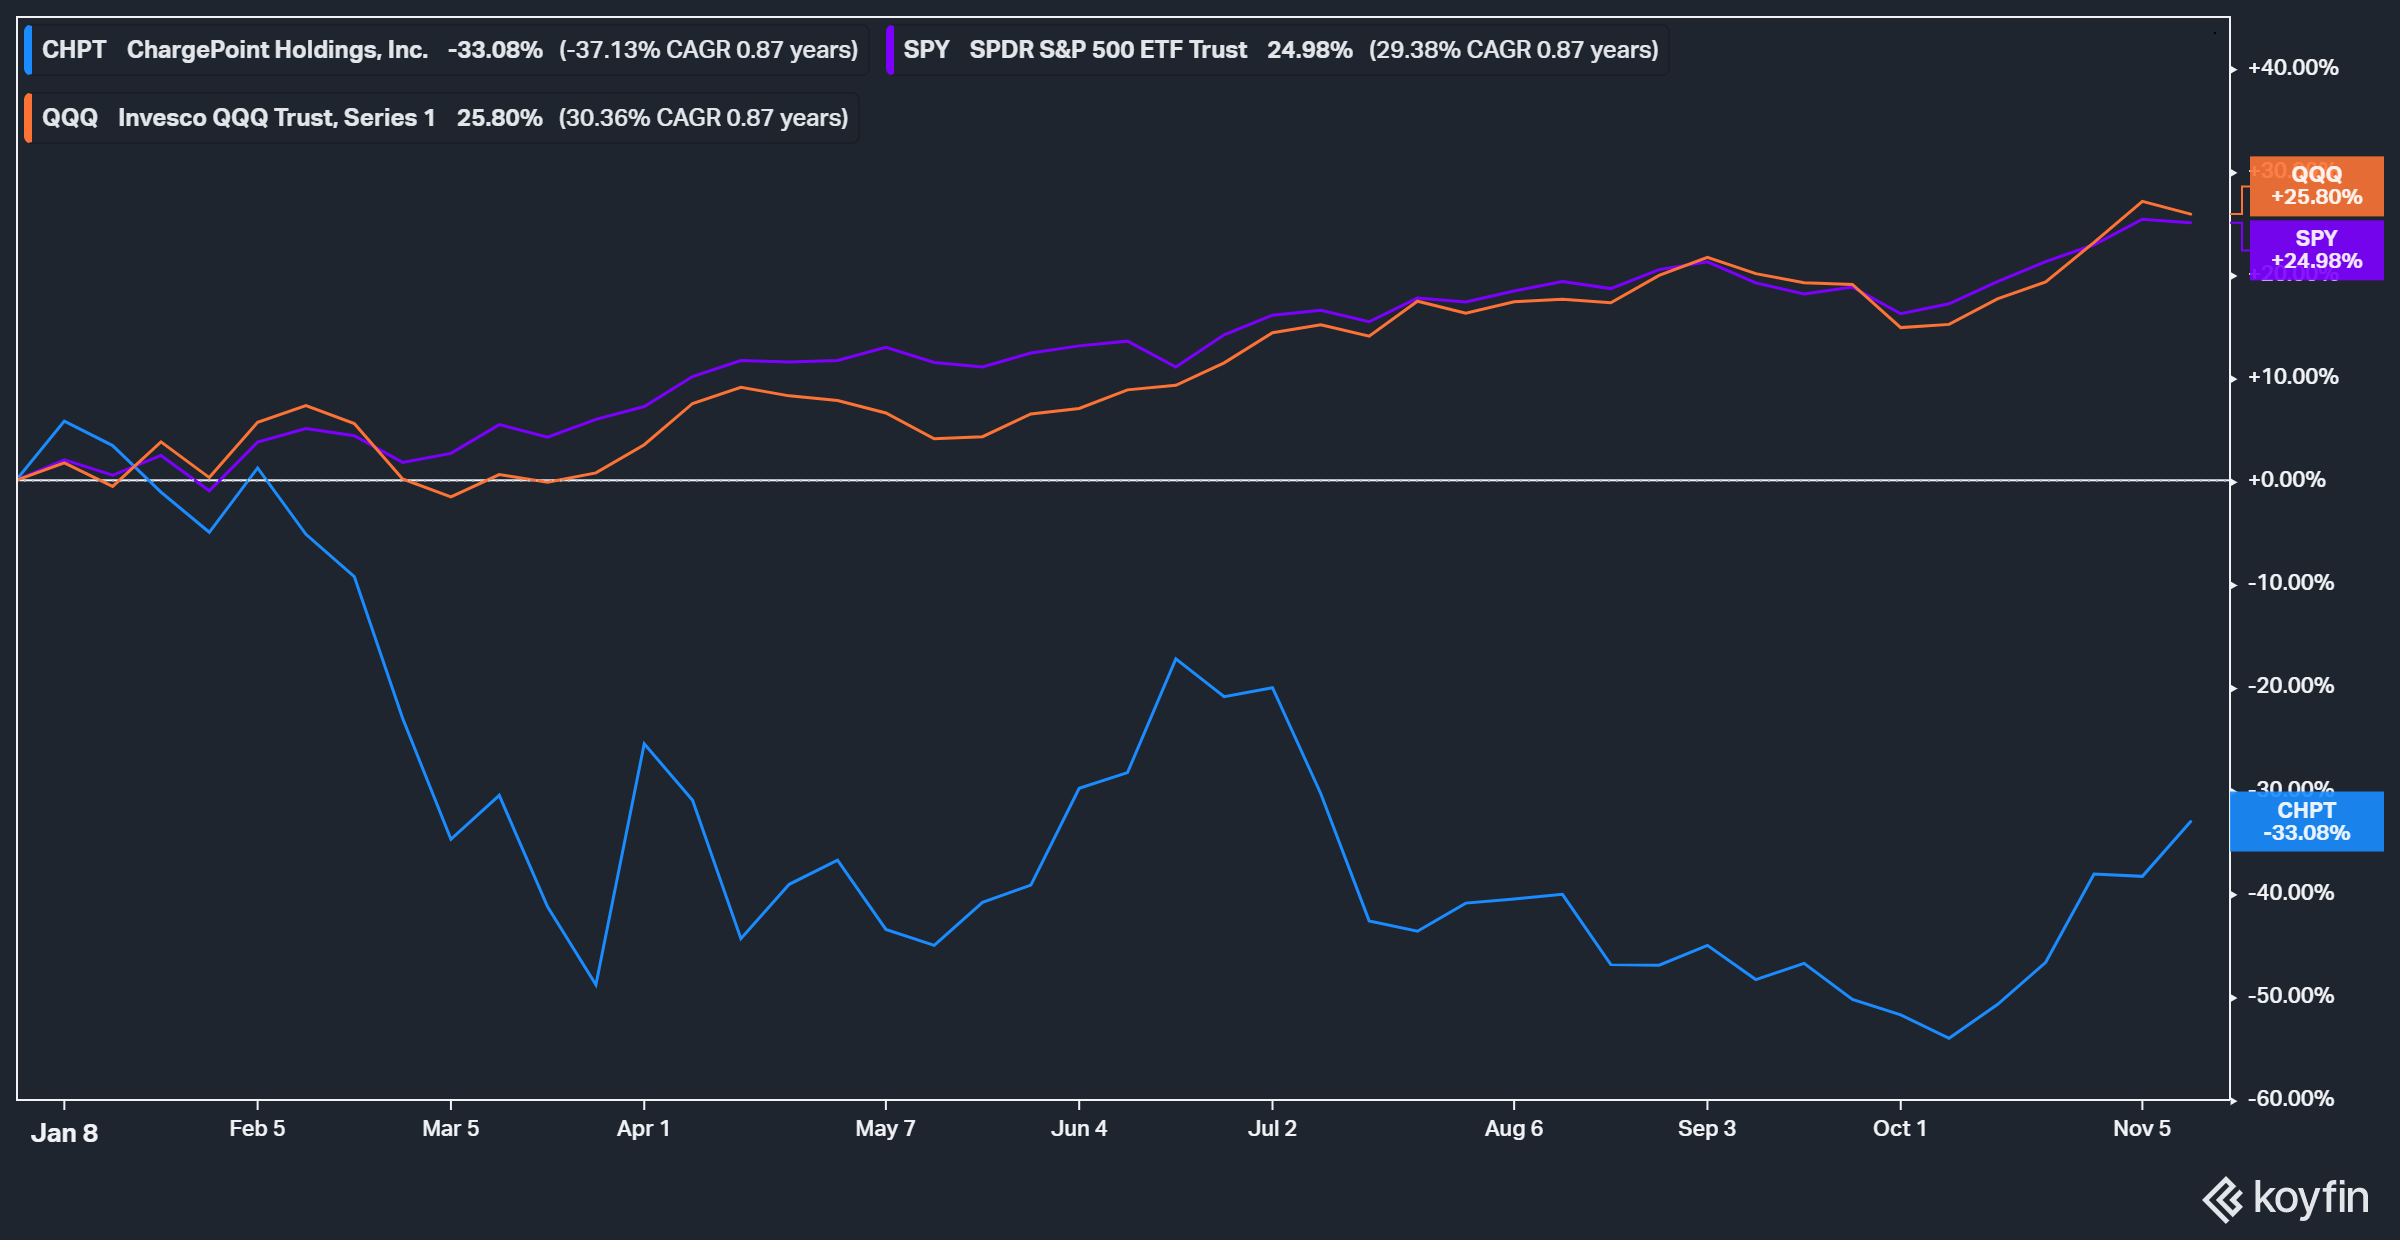The width and height of the screenshot is (2400, 1240).
Task: Click the Nov 5 date axis label
Action: 2142,1129
